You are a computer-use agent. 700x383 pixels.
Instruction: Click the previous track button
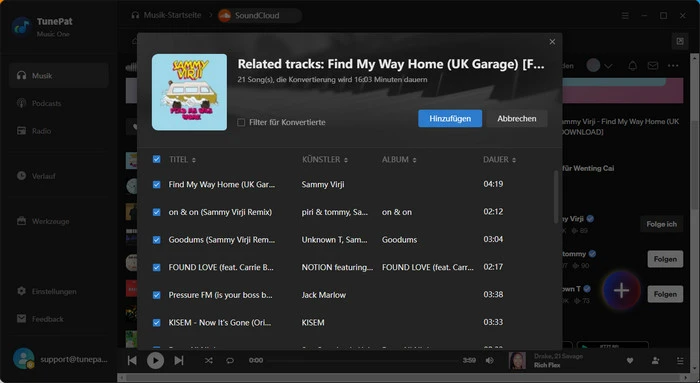coord(132,360)
